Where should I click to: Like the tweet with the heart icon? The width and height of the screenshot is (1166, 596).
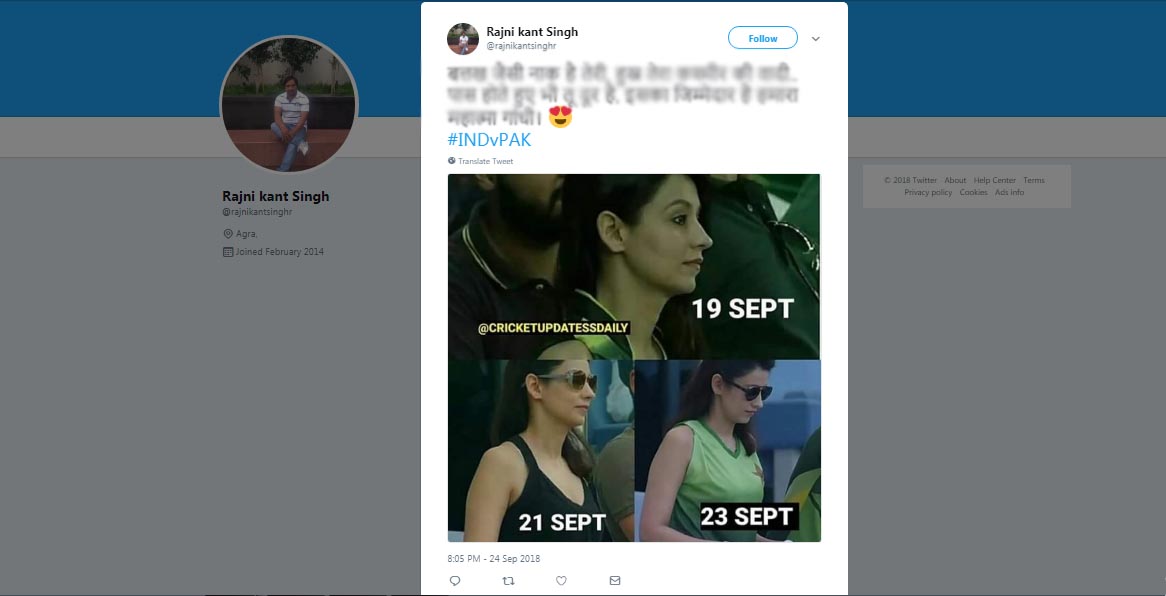(x=561, y=580)
